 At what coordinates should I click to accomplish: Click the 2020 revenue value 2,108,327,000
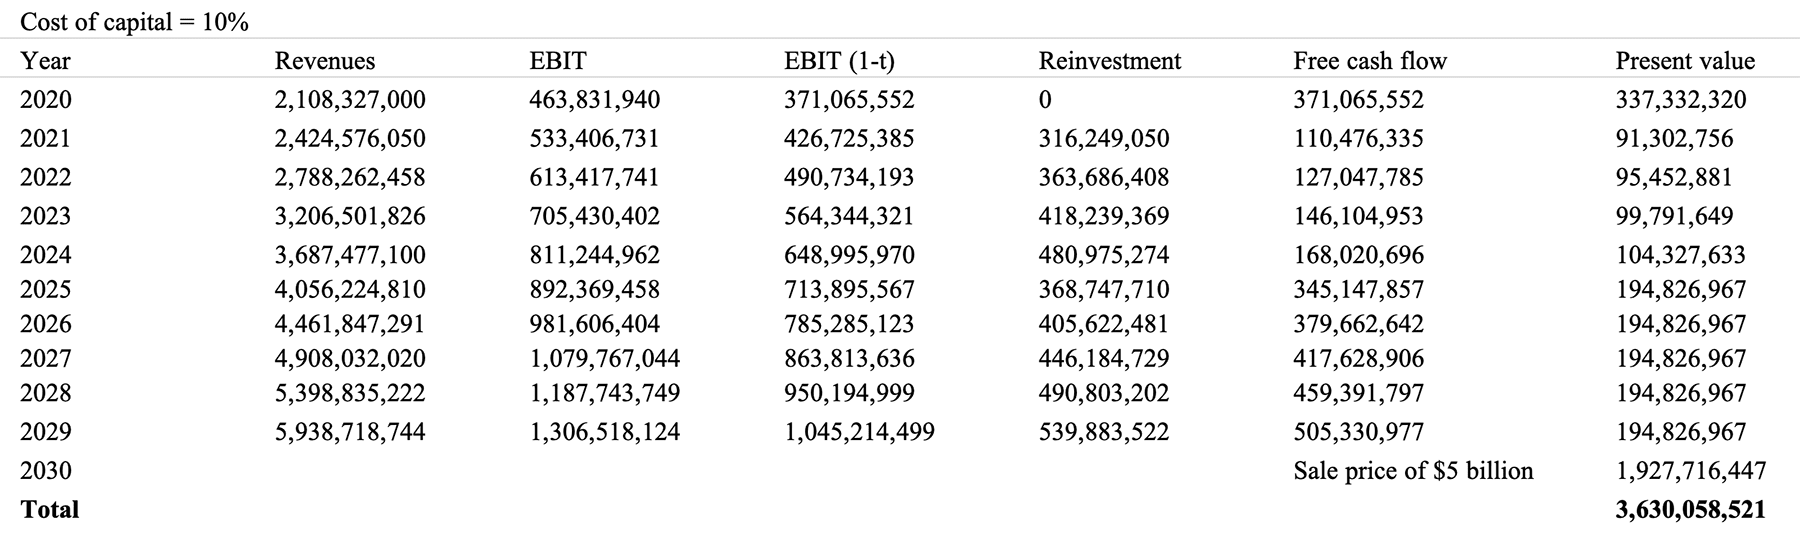tap(350, 100)
